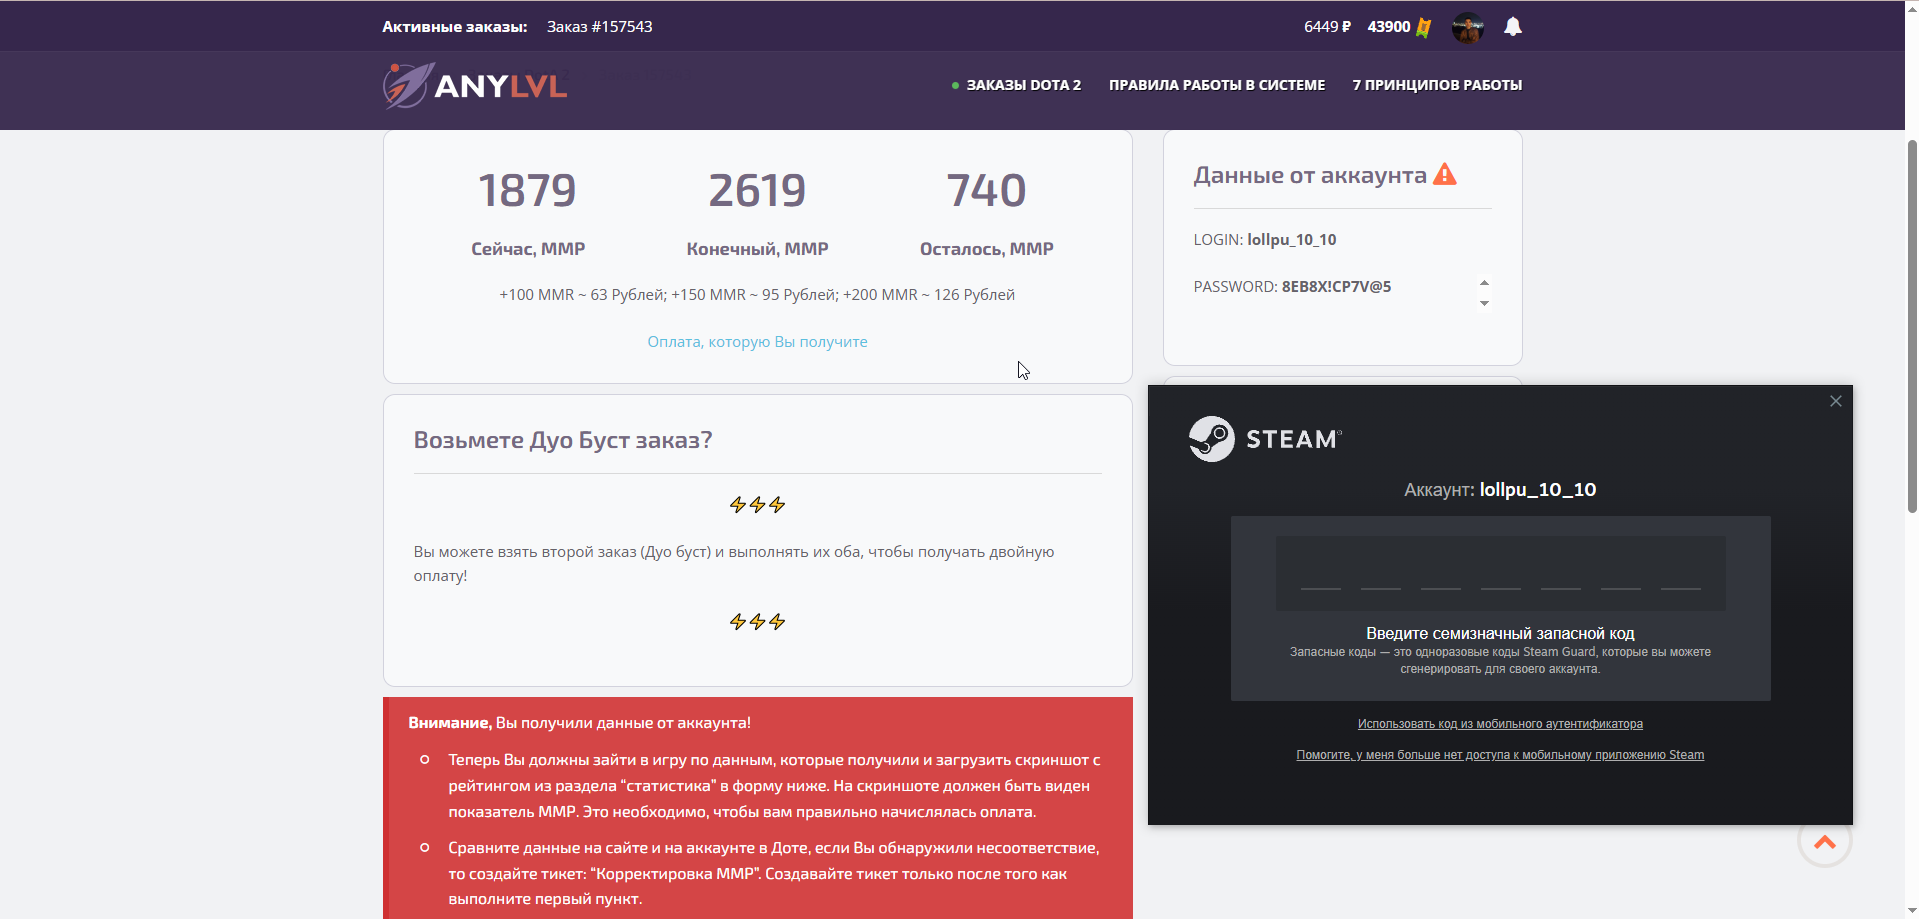Click Возьмете Дуо Буст заказ? heading
Image resolution: width=1919 pixels, height=919 pixels.
coord(563,440)
